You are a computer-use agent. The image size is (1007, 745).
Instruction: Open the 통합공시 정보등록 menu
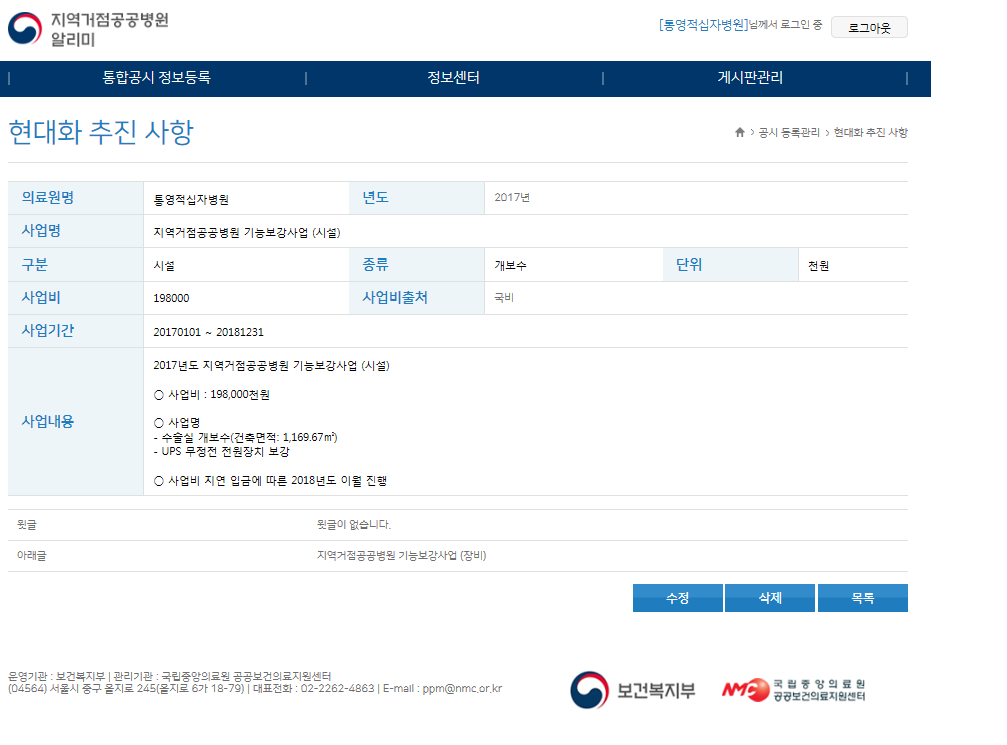click(156, 78)
